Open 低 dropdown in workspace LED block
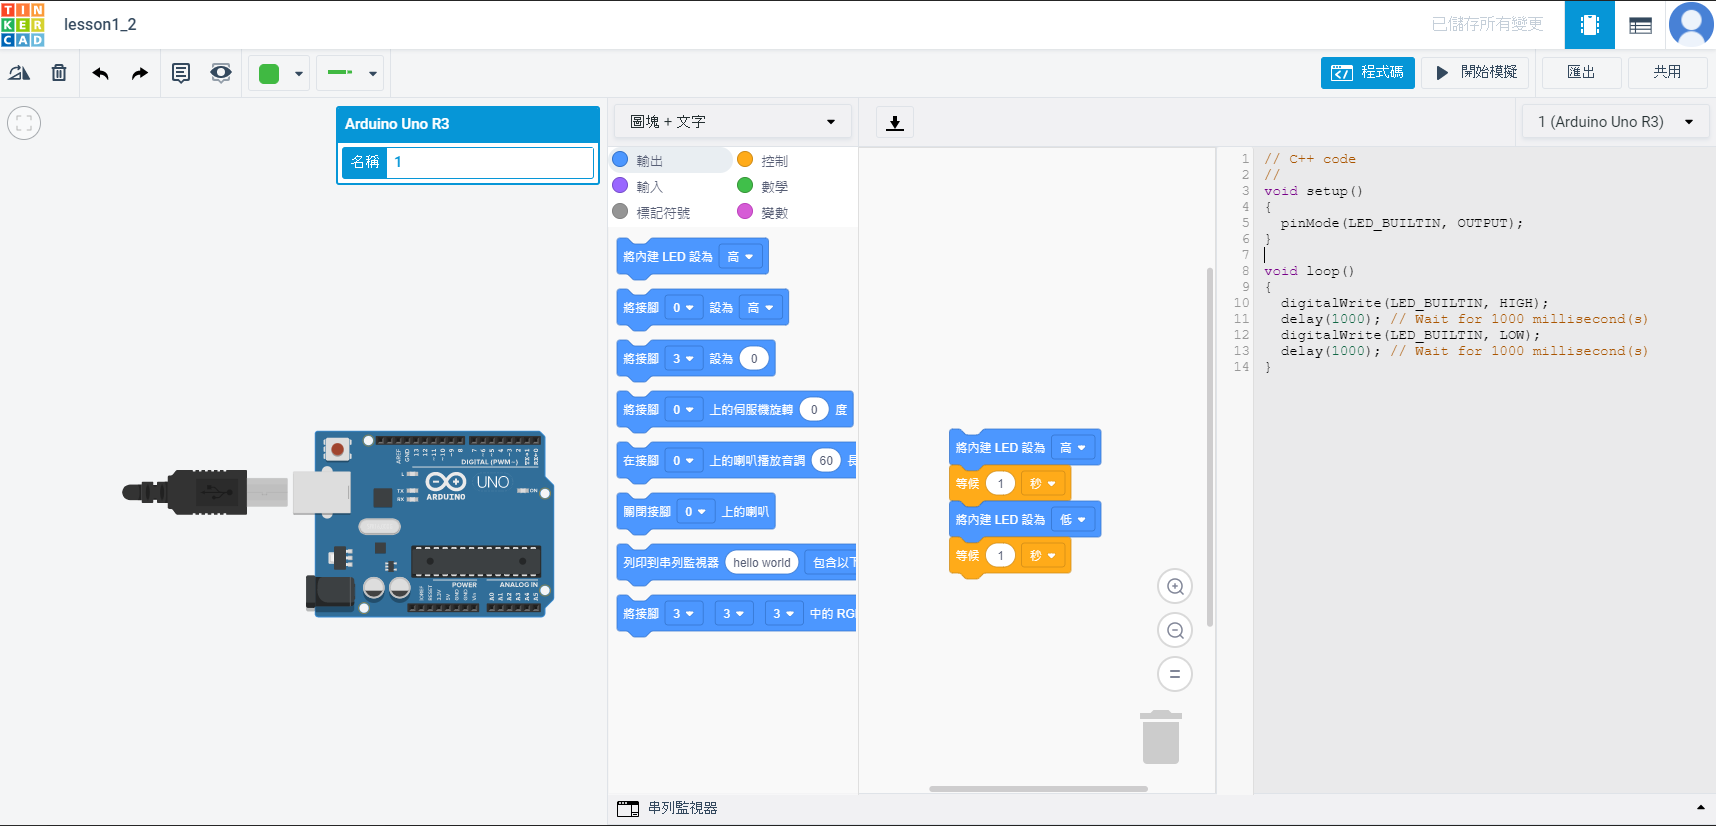This screenshot has height=826, width=1716. pyautogui.click(x=1073, y=520)
